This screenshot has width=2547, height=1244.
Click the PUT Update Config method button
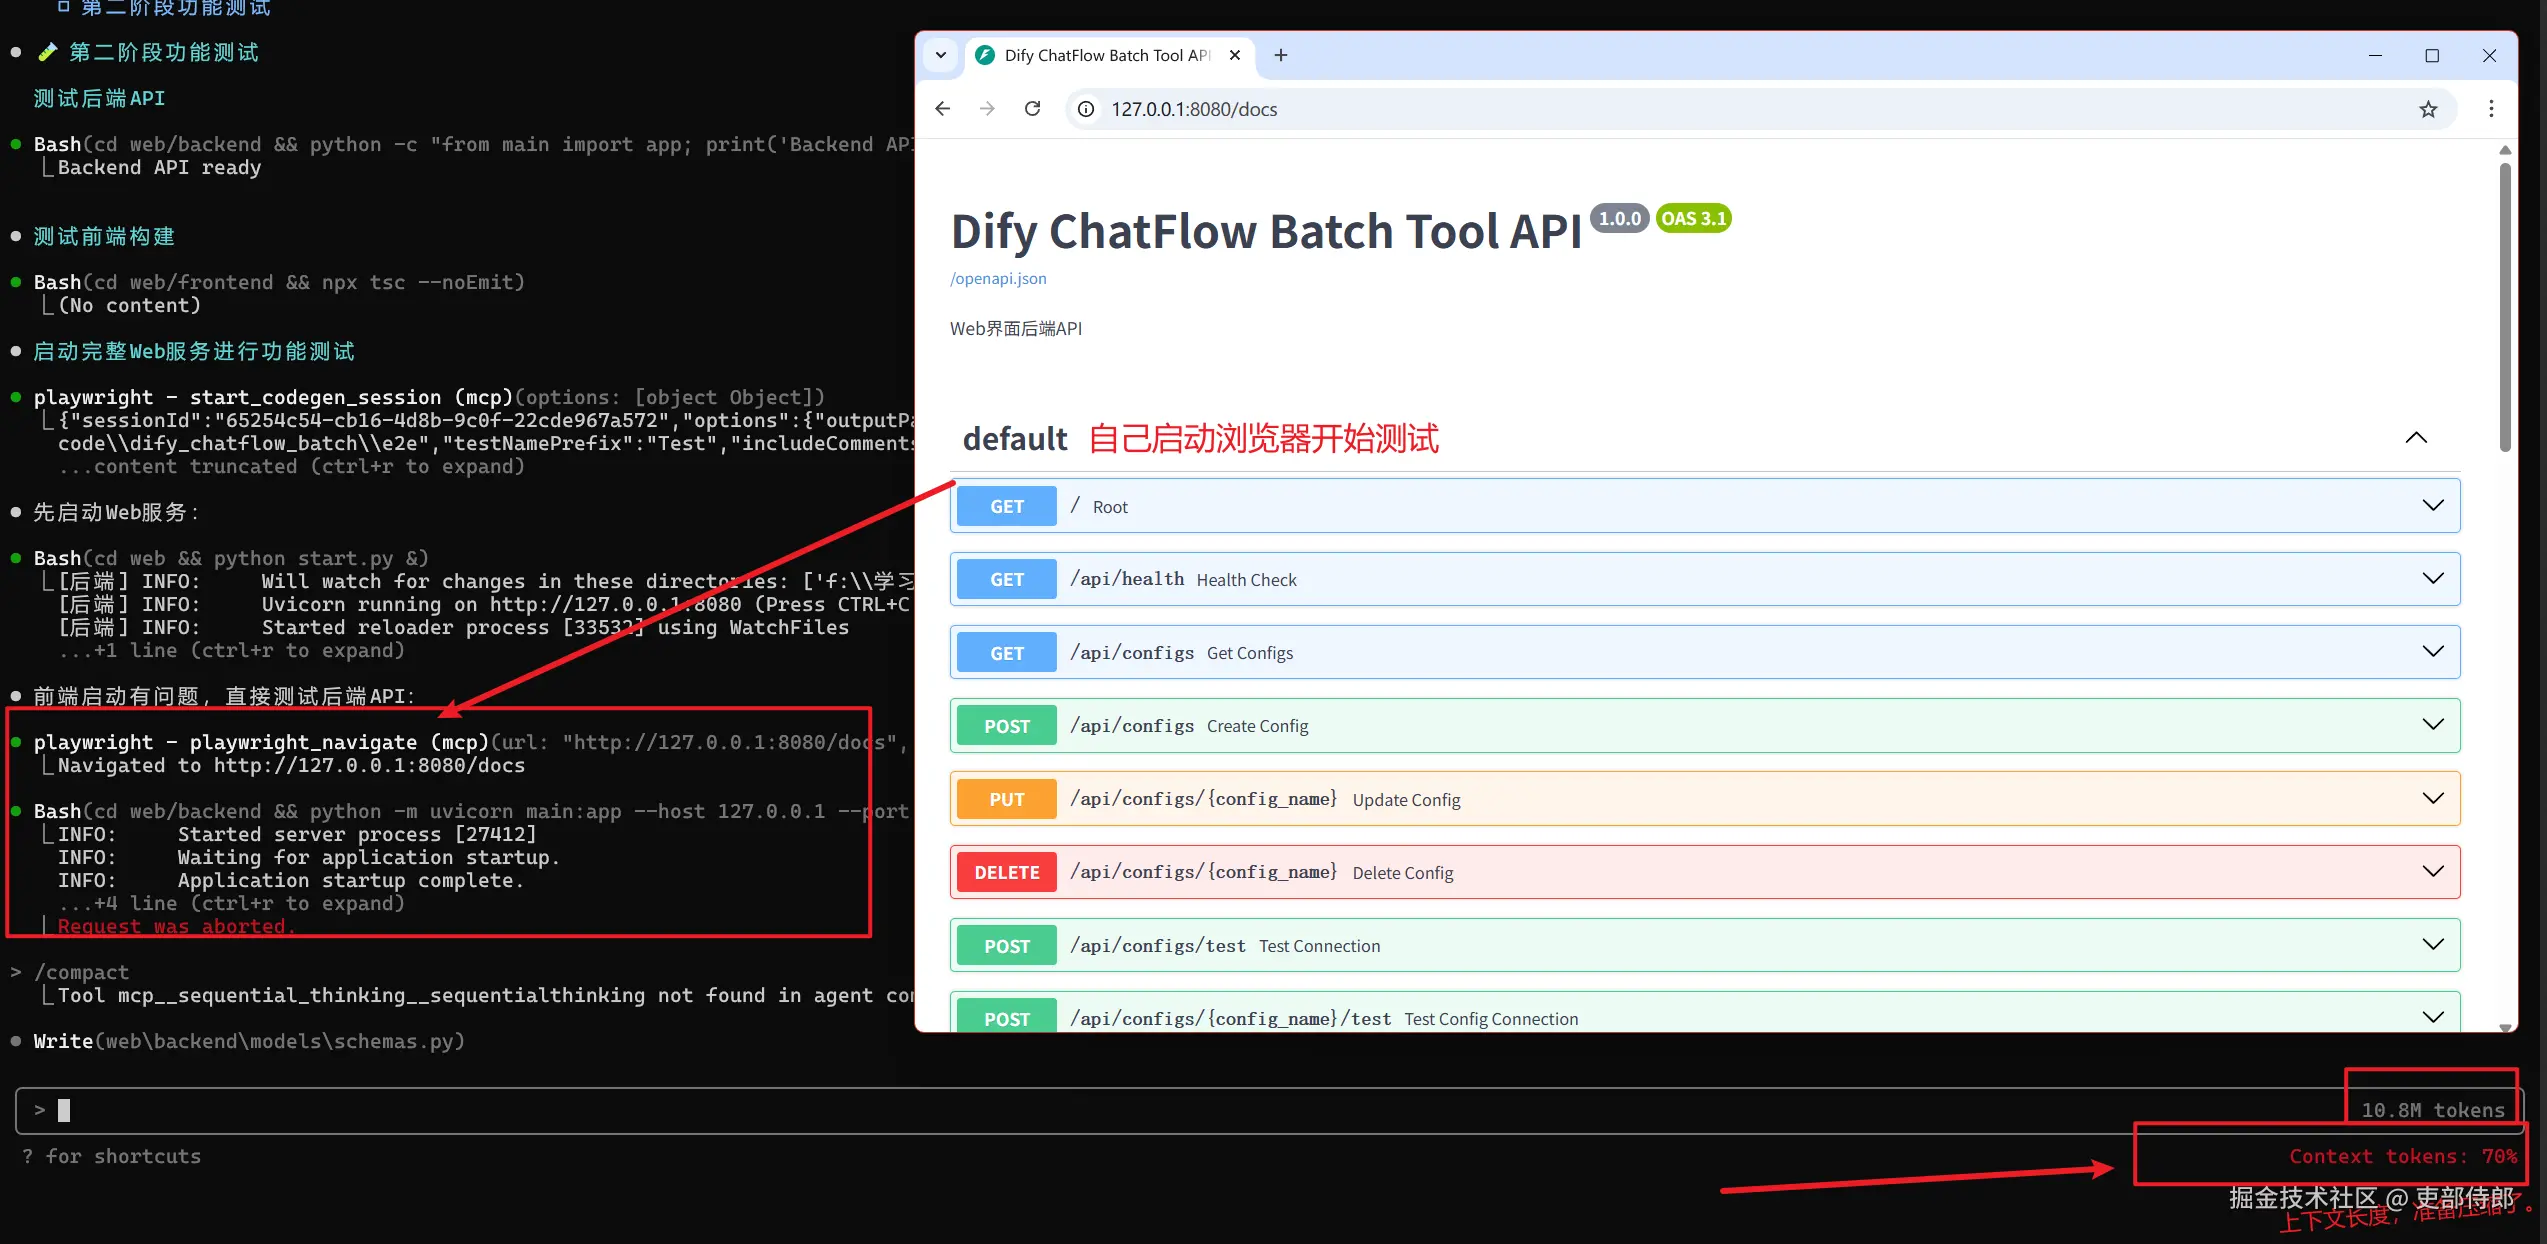pos(1006,799)
